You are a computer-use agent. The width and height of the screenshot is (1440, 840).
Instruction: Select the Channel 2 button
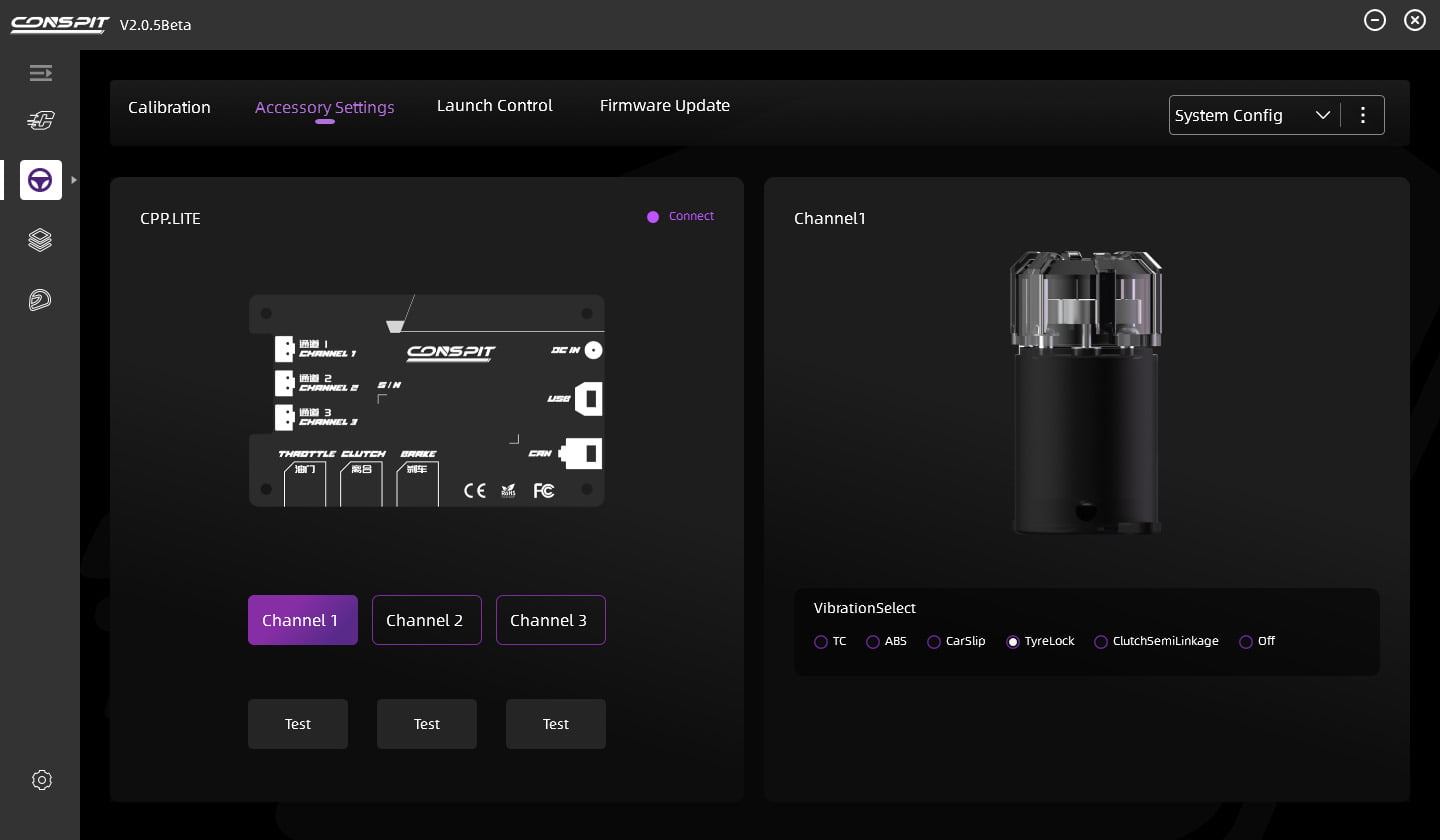[426, 620]
